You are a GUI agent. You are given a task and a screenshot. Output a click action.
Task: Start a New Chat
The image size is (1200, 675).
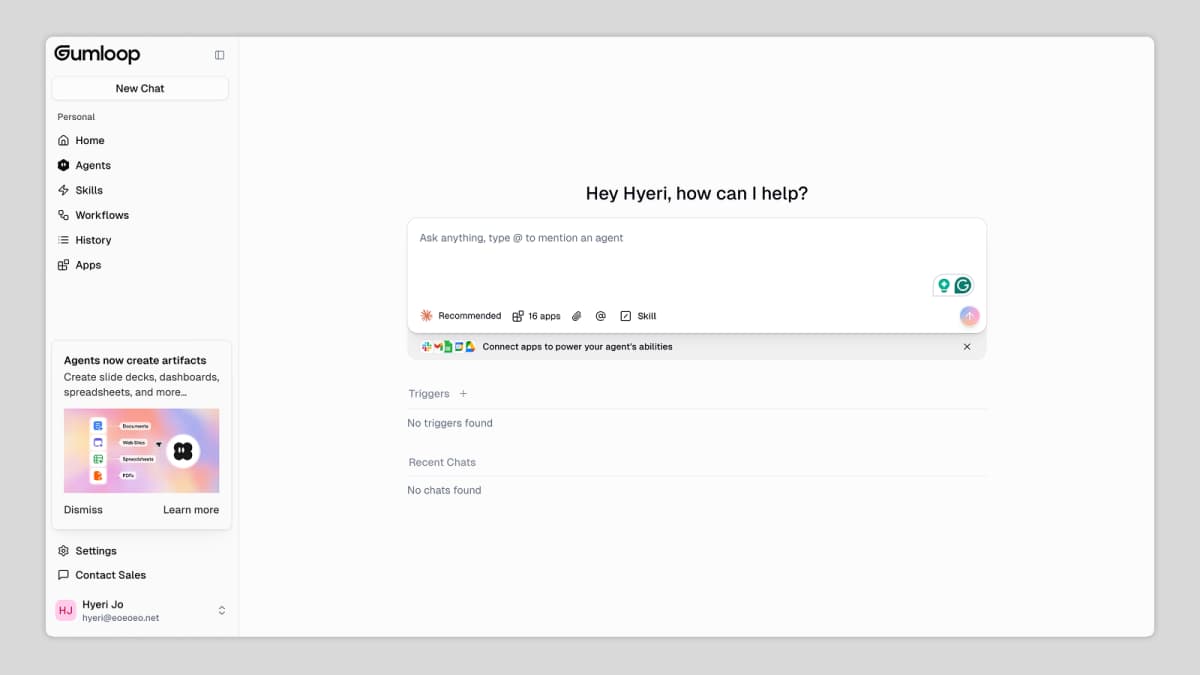click(x=140, y=88)
